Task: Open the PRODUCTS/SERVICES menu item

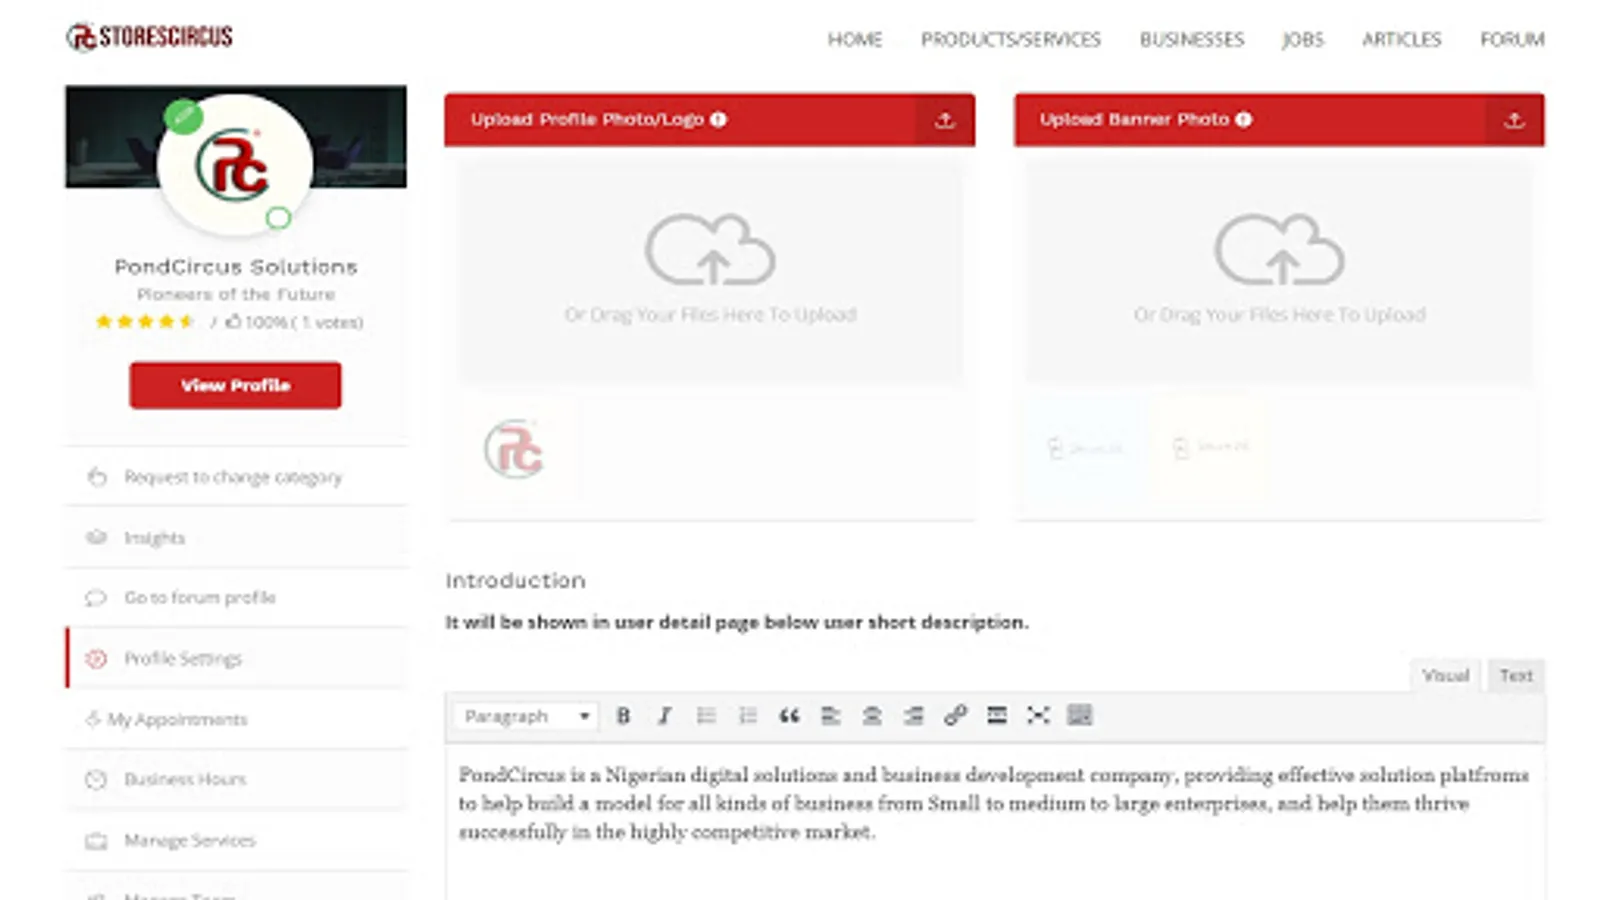Action: (1011, 39)
